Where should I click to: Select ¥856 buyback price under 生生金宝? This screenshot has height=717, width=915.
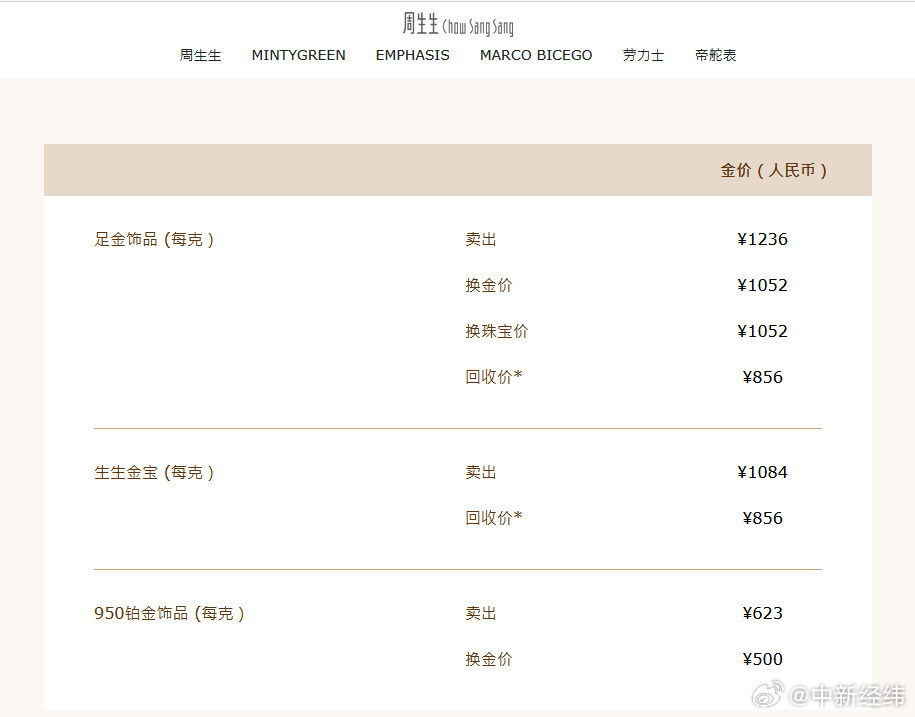762,518
